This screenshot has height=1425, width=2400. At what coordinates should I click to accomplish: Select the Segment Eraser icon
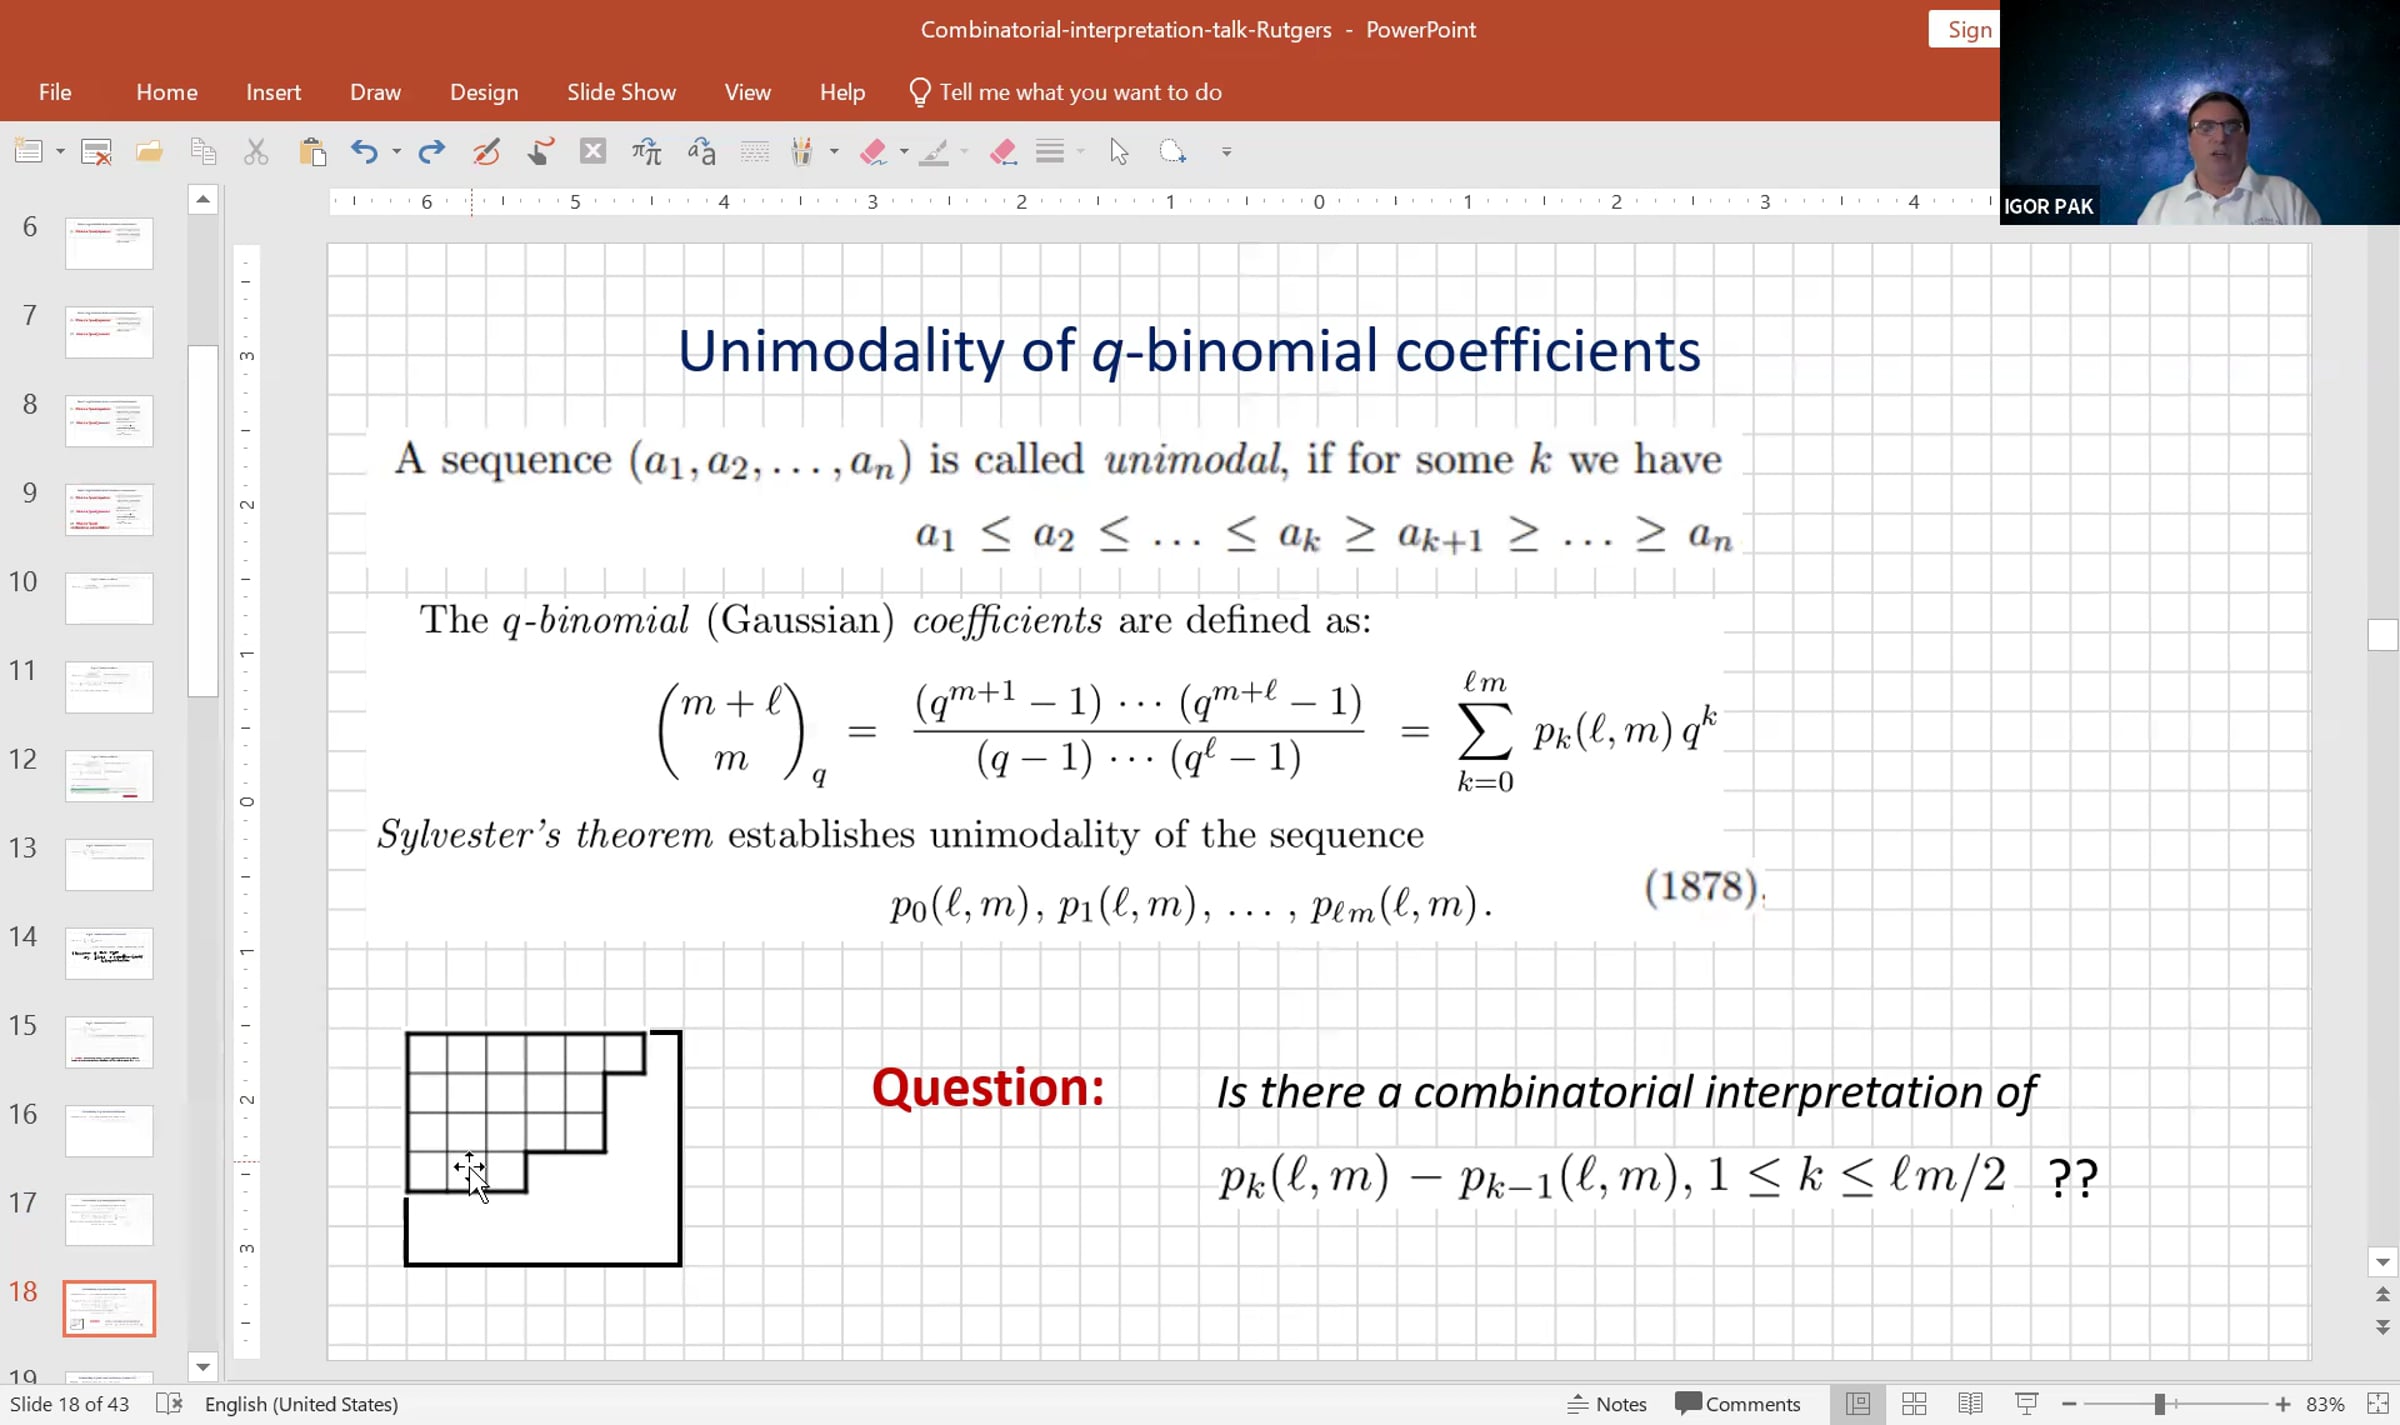[x=1003, y=152]
